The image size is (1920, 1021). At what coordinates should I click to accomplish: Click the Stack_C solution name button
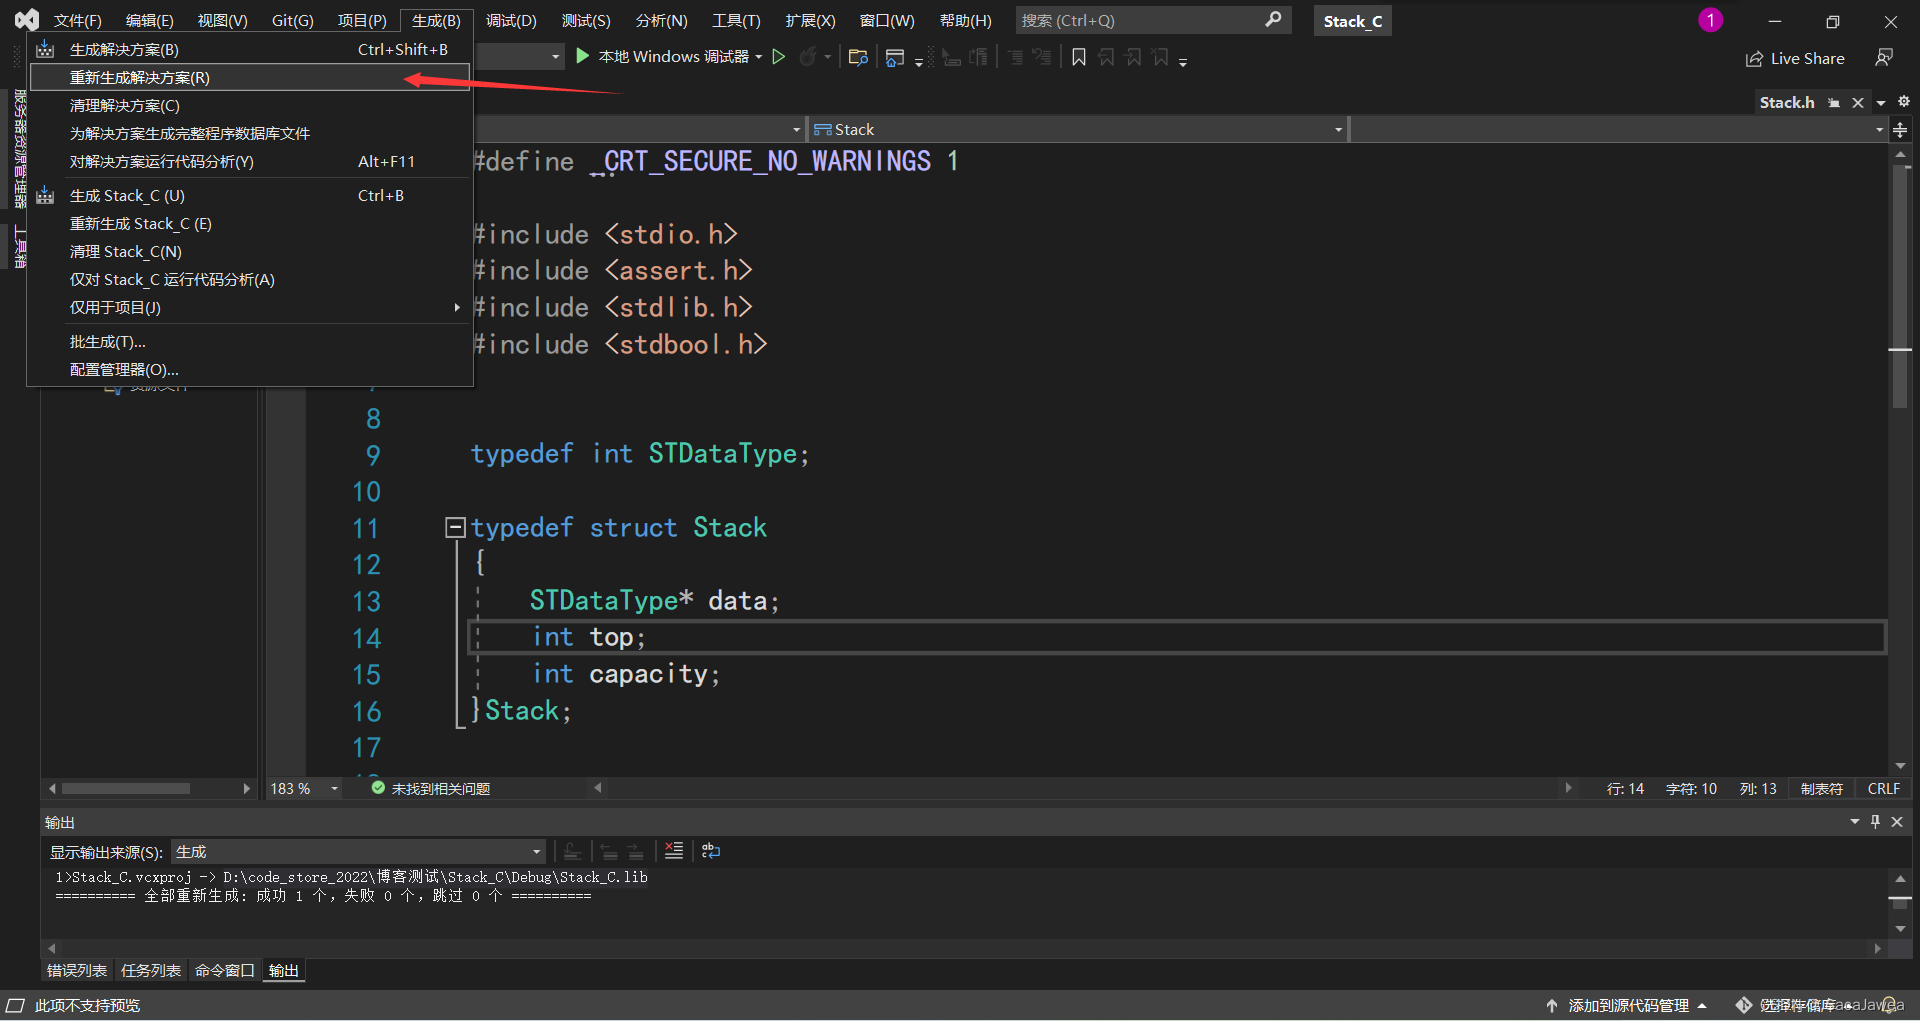click(1353, 21)
